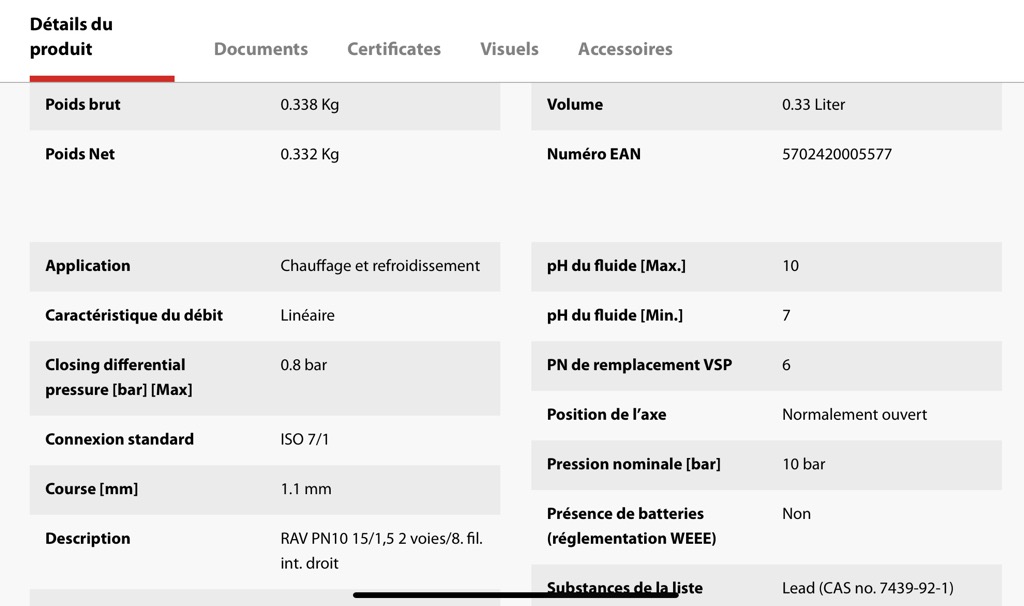
Task: Click the Poids Net row label
Action: pyautogui.click(x=80, y=154)
